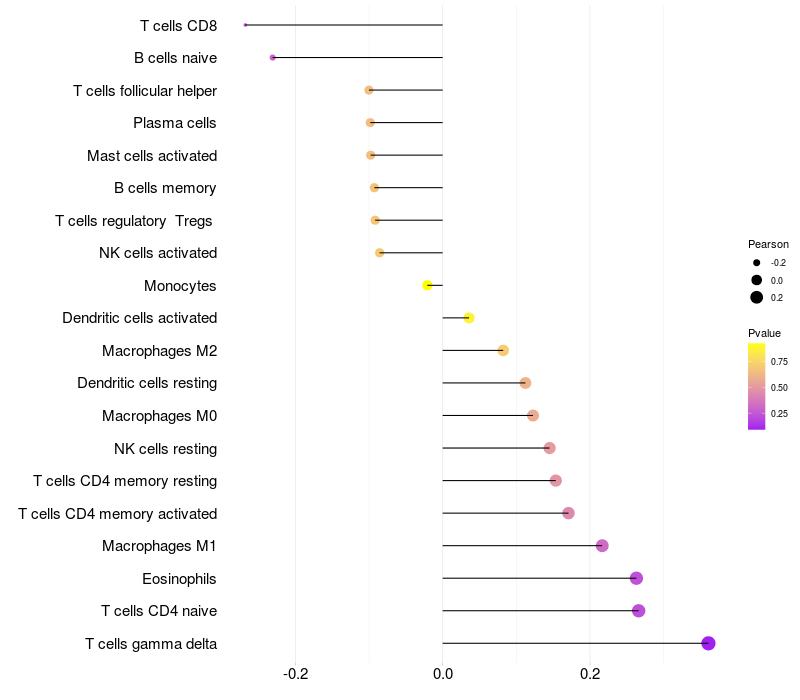Click the small T cells CD8 point
The width and height of the screenshot is (800, 700).
245,25
